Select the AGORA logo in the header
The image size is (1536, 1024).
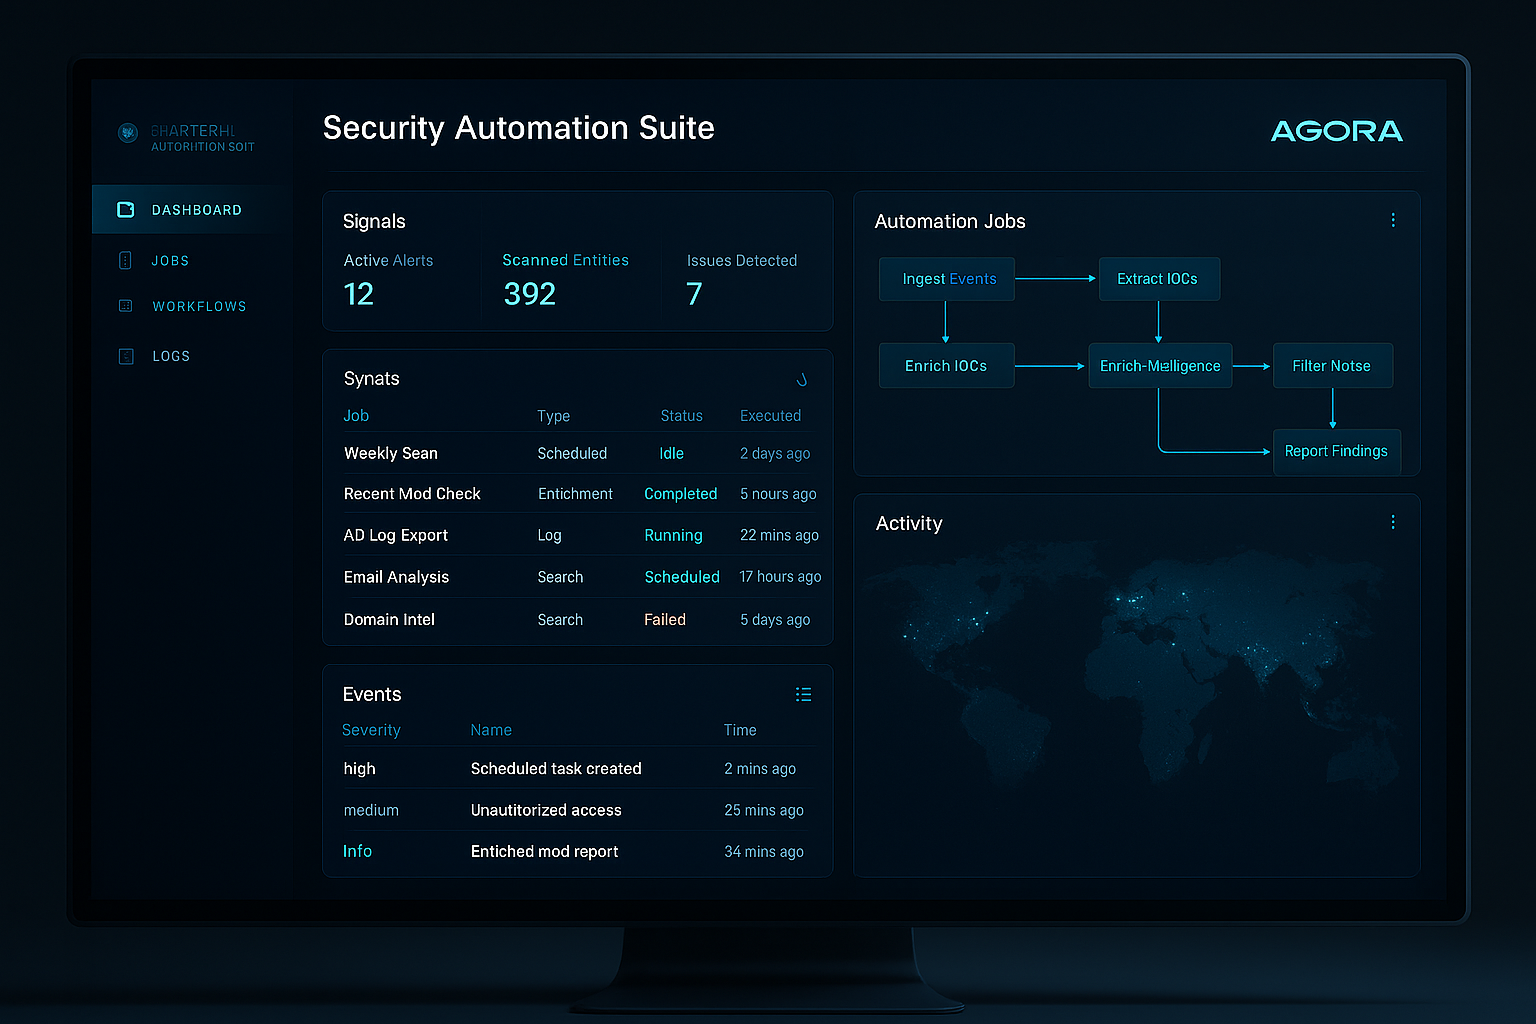1337,130
